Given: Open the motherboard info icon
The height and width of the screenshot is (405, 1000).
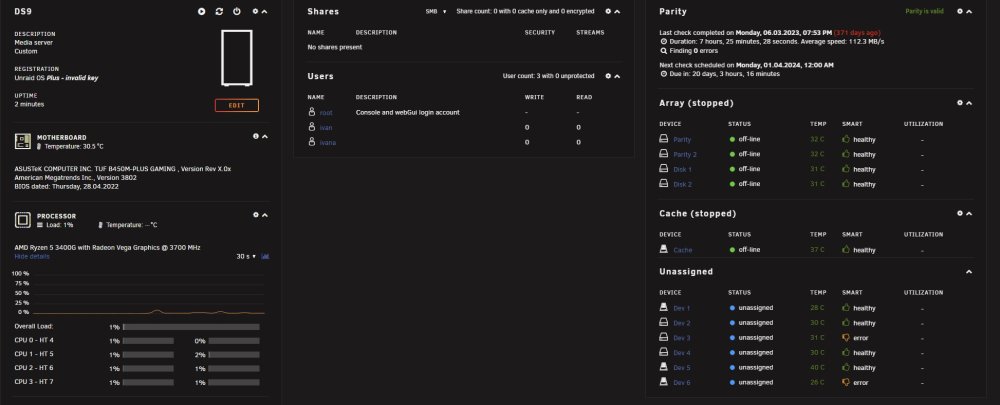Looking at the screenshot, I should tap(256, 136).
